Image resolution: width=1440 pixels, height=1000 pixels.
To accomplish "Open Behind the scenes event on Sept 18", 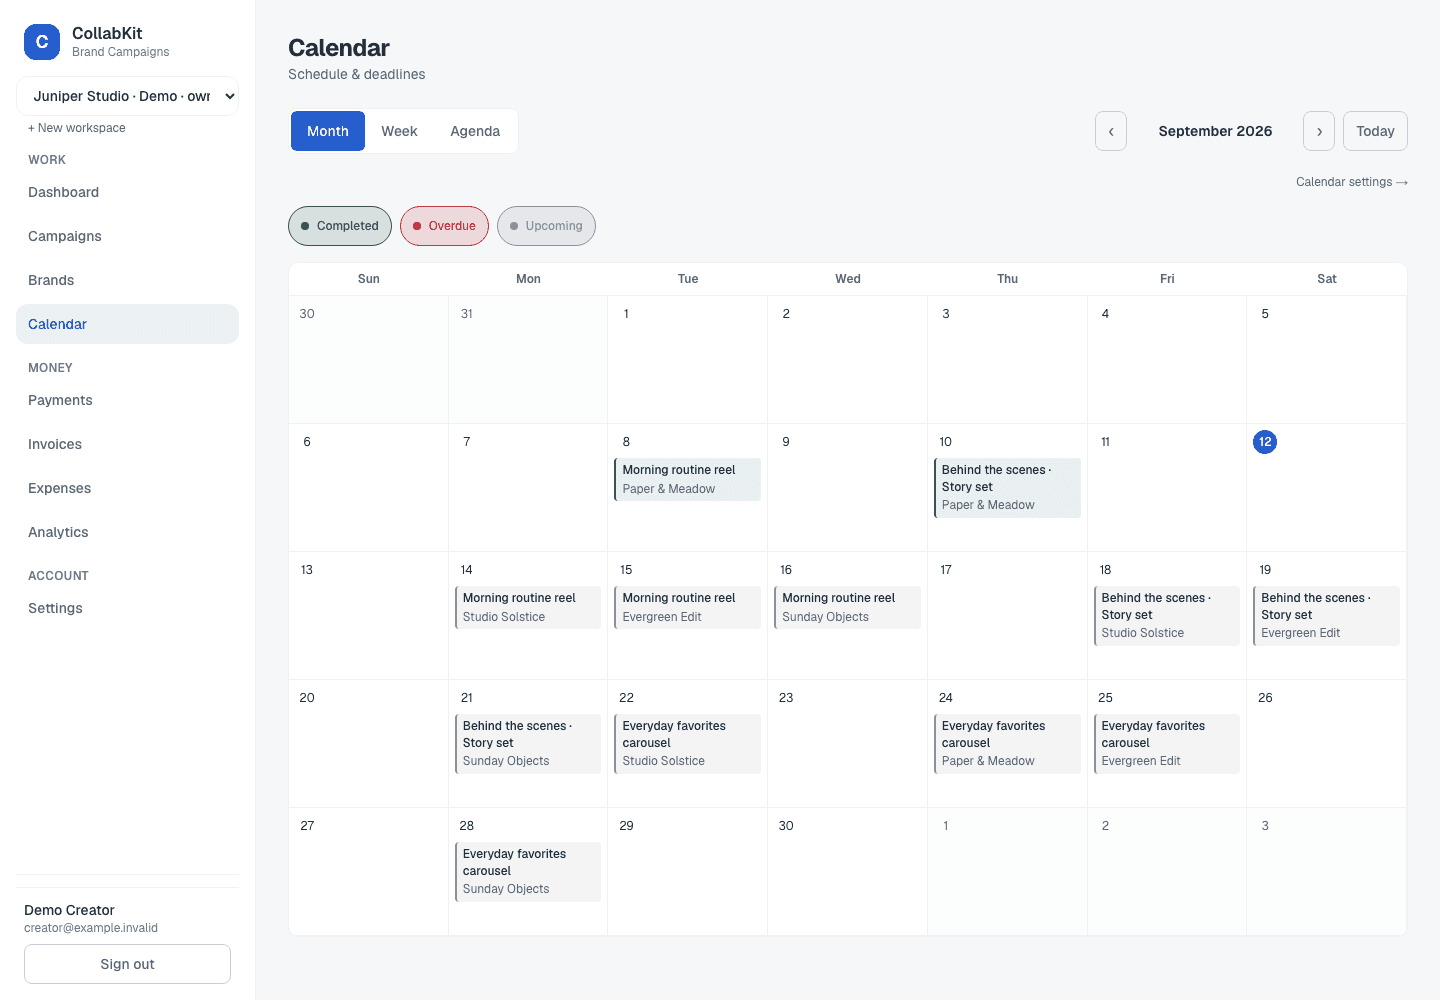I will click(x=1167, y=615).
